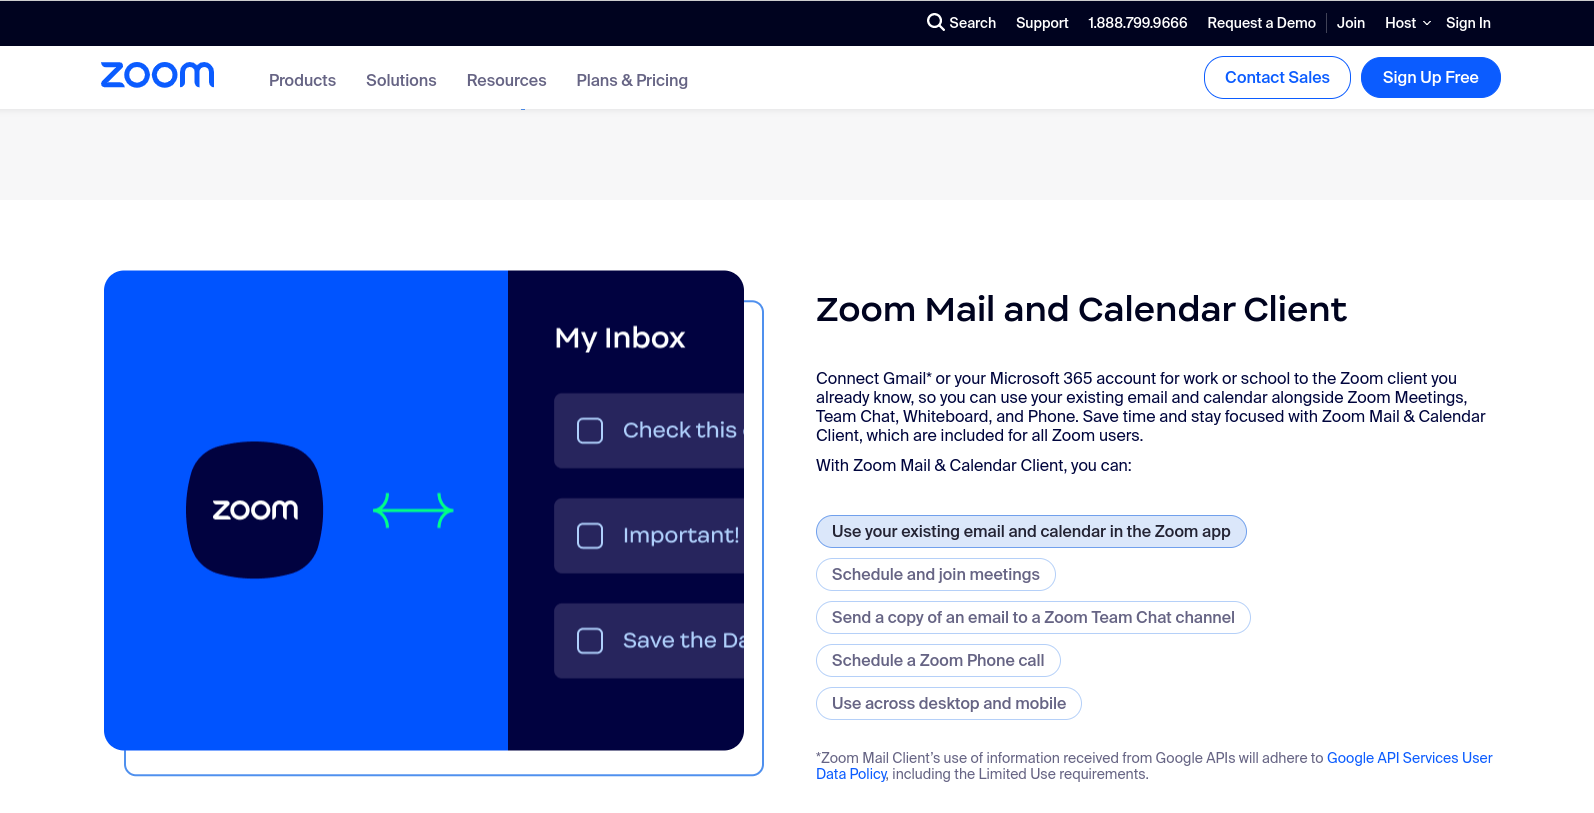Select the "Schedule and join meetings" pill
Viewport: 1594px width, 813px height.
coord(935,574)
